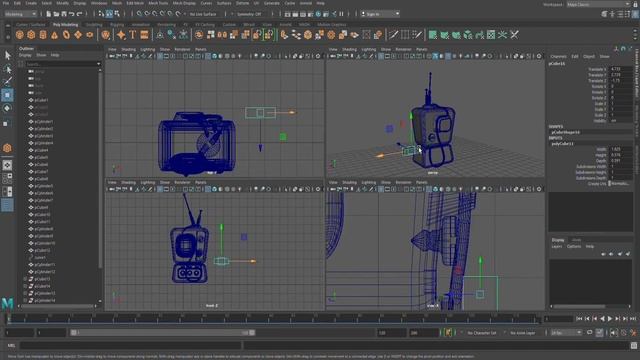
Task: Jump to start of playback range
Action: (580, 319)
